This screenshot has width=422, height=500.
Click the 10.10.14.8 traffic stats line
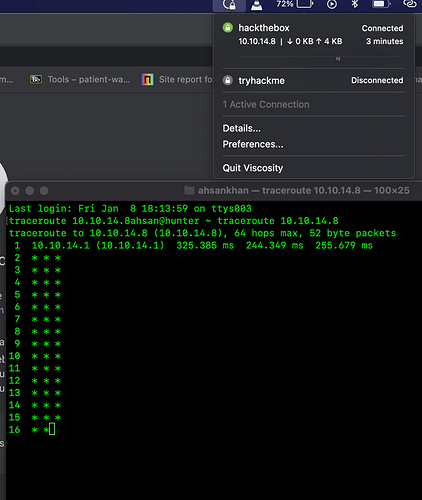pos(290,41)
